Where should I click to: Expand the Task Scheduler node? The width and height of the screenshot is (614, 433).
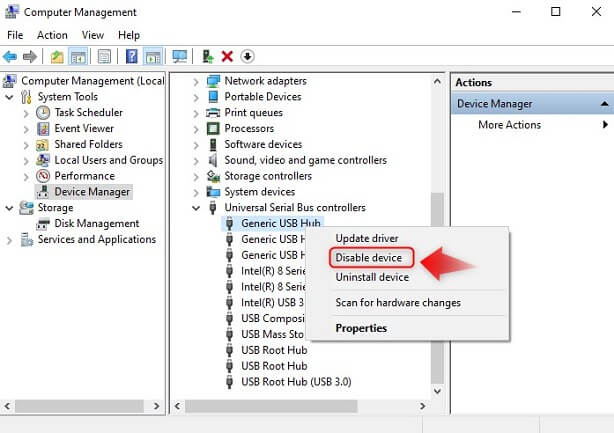click(x=26, y=113)
